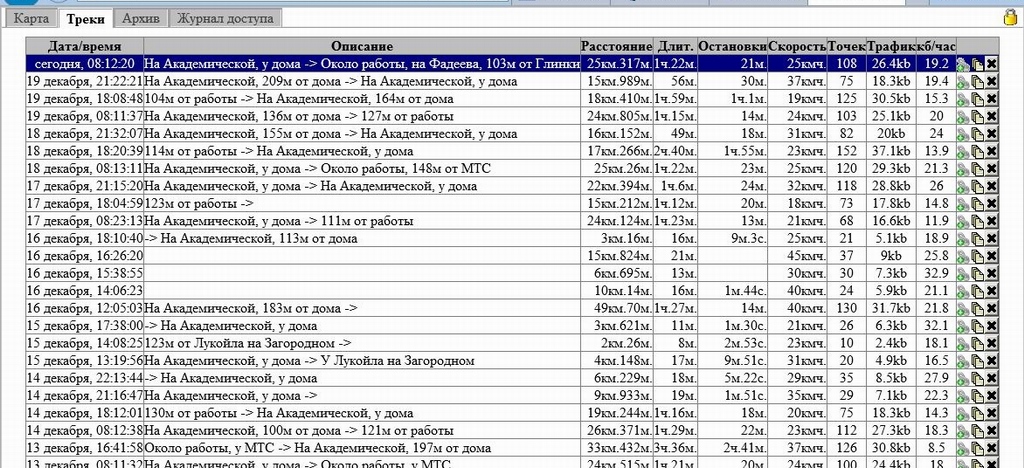The height and width of the screenshot is (468, 1024).
Task: Copy the 14 декабря 18:12:01 track
Action: 977,413
